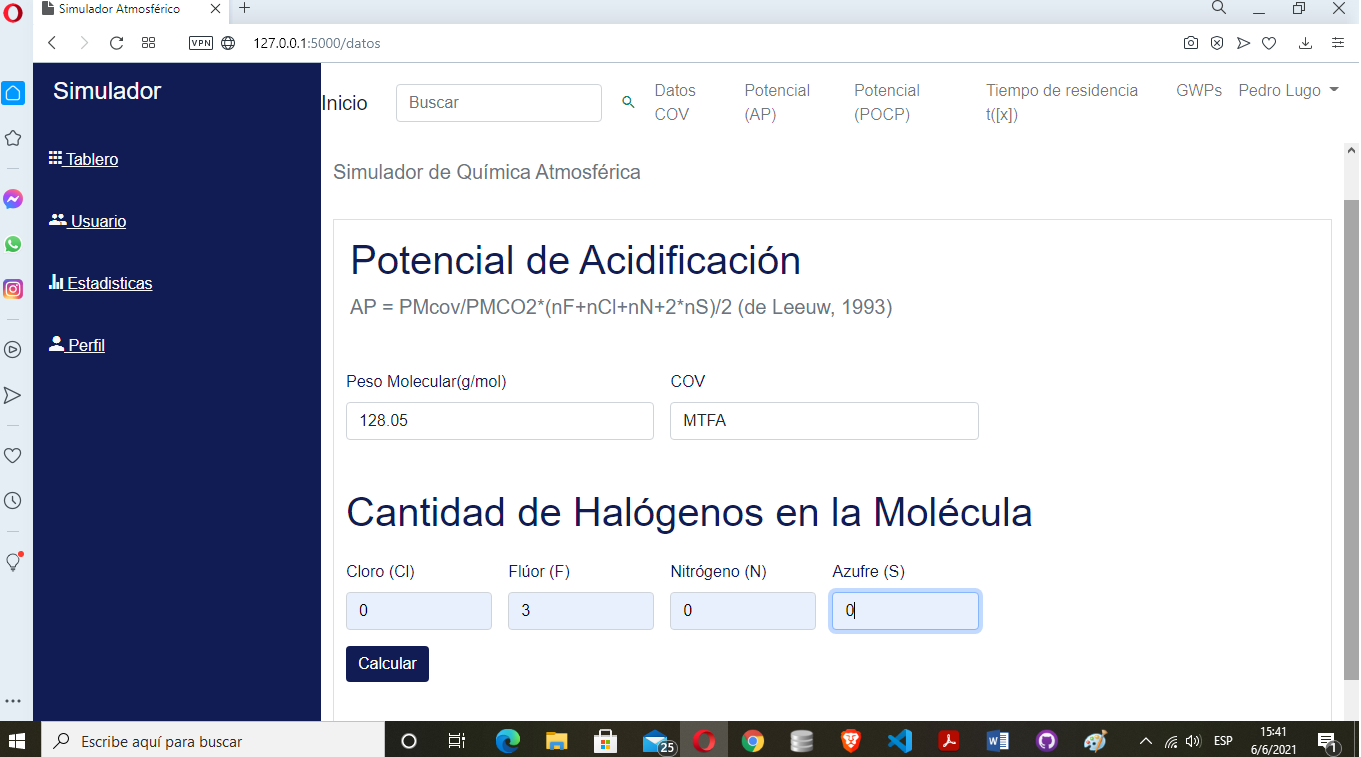Image resolution: width=1361 pixels, height=757 pixels.
Task: Open Potencial (POCP) menu item
Action: [x=887, y=102]
